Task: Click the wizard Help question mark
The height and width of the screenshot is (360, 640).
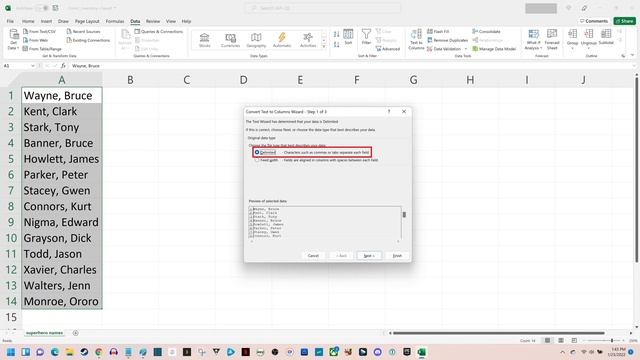Action: [389, 111]
